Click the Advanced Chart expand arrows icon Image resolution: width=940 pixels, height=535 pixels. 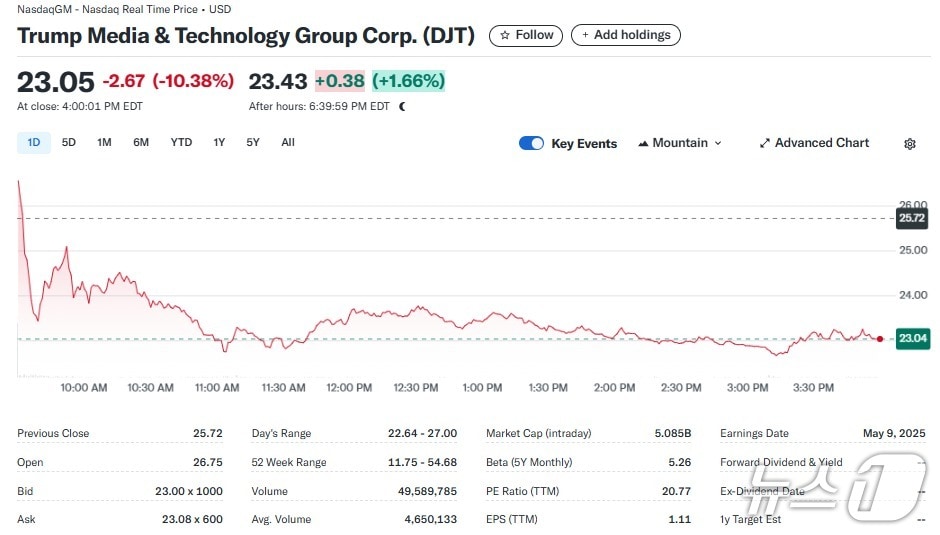coord(765,143)
